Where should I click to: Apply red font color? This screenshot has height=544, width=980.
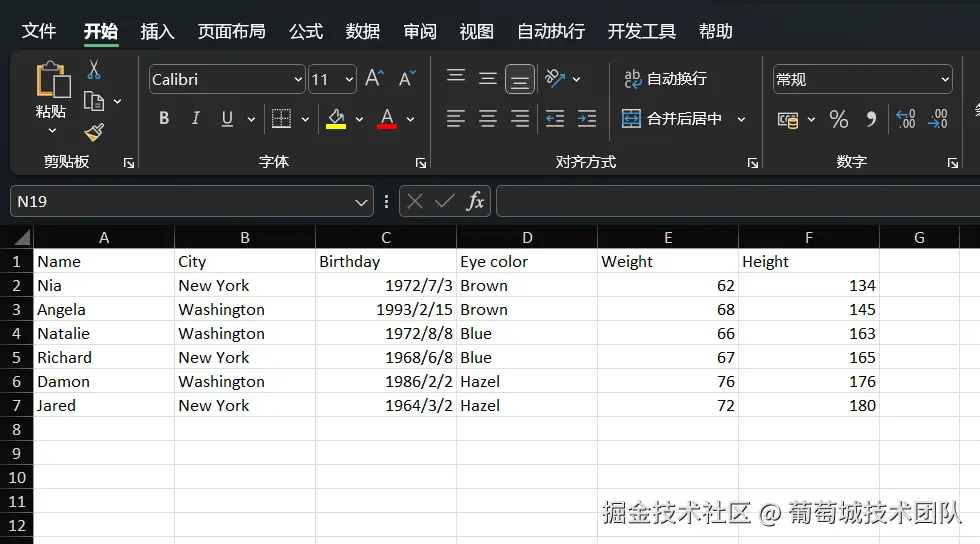(x=387, y=118)
